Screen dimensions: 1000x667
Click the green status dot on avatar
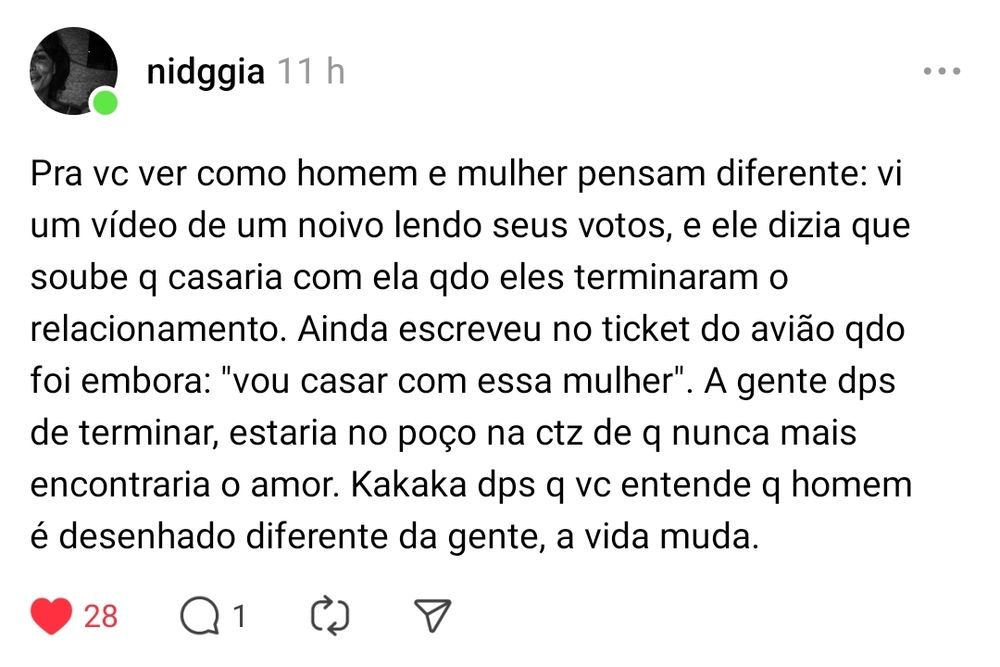pos(104,102)
